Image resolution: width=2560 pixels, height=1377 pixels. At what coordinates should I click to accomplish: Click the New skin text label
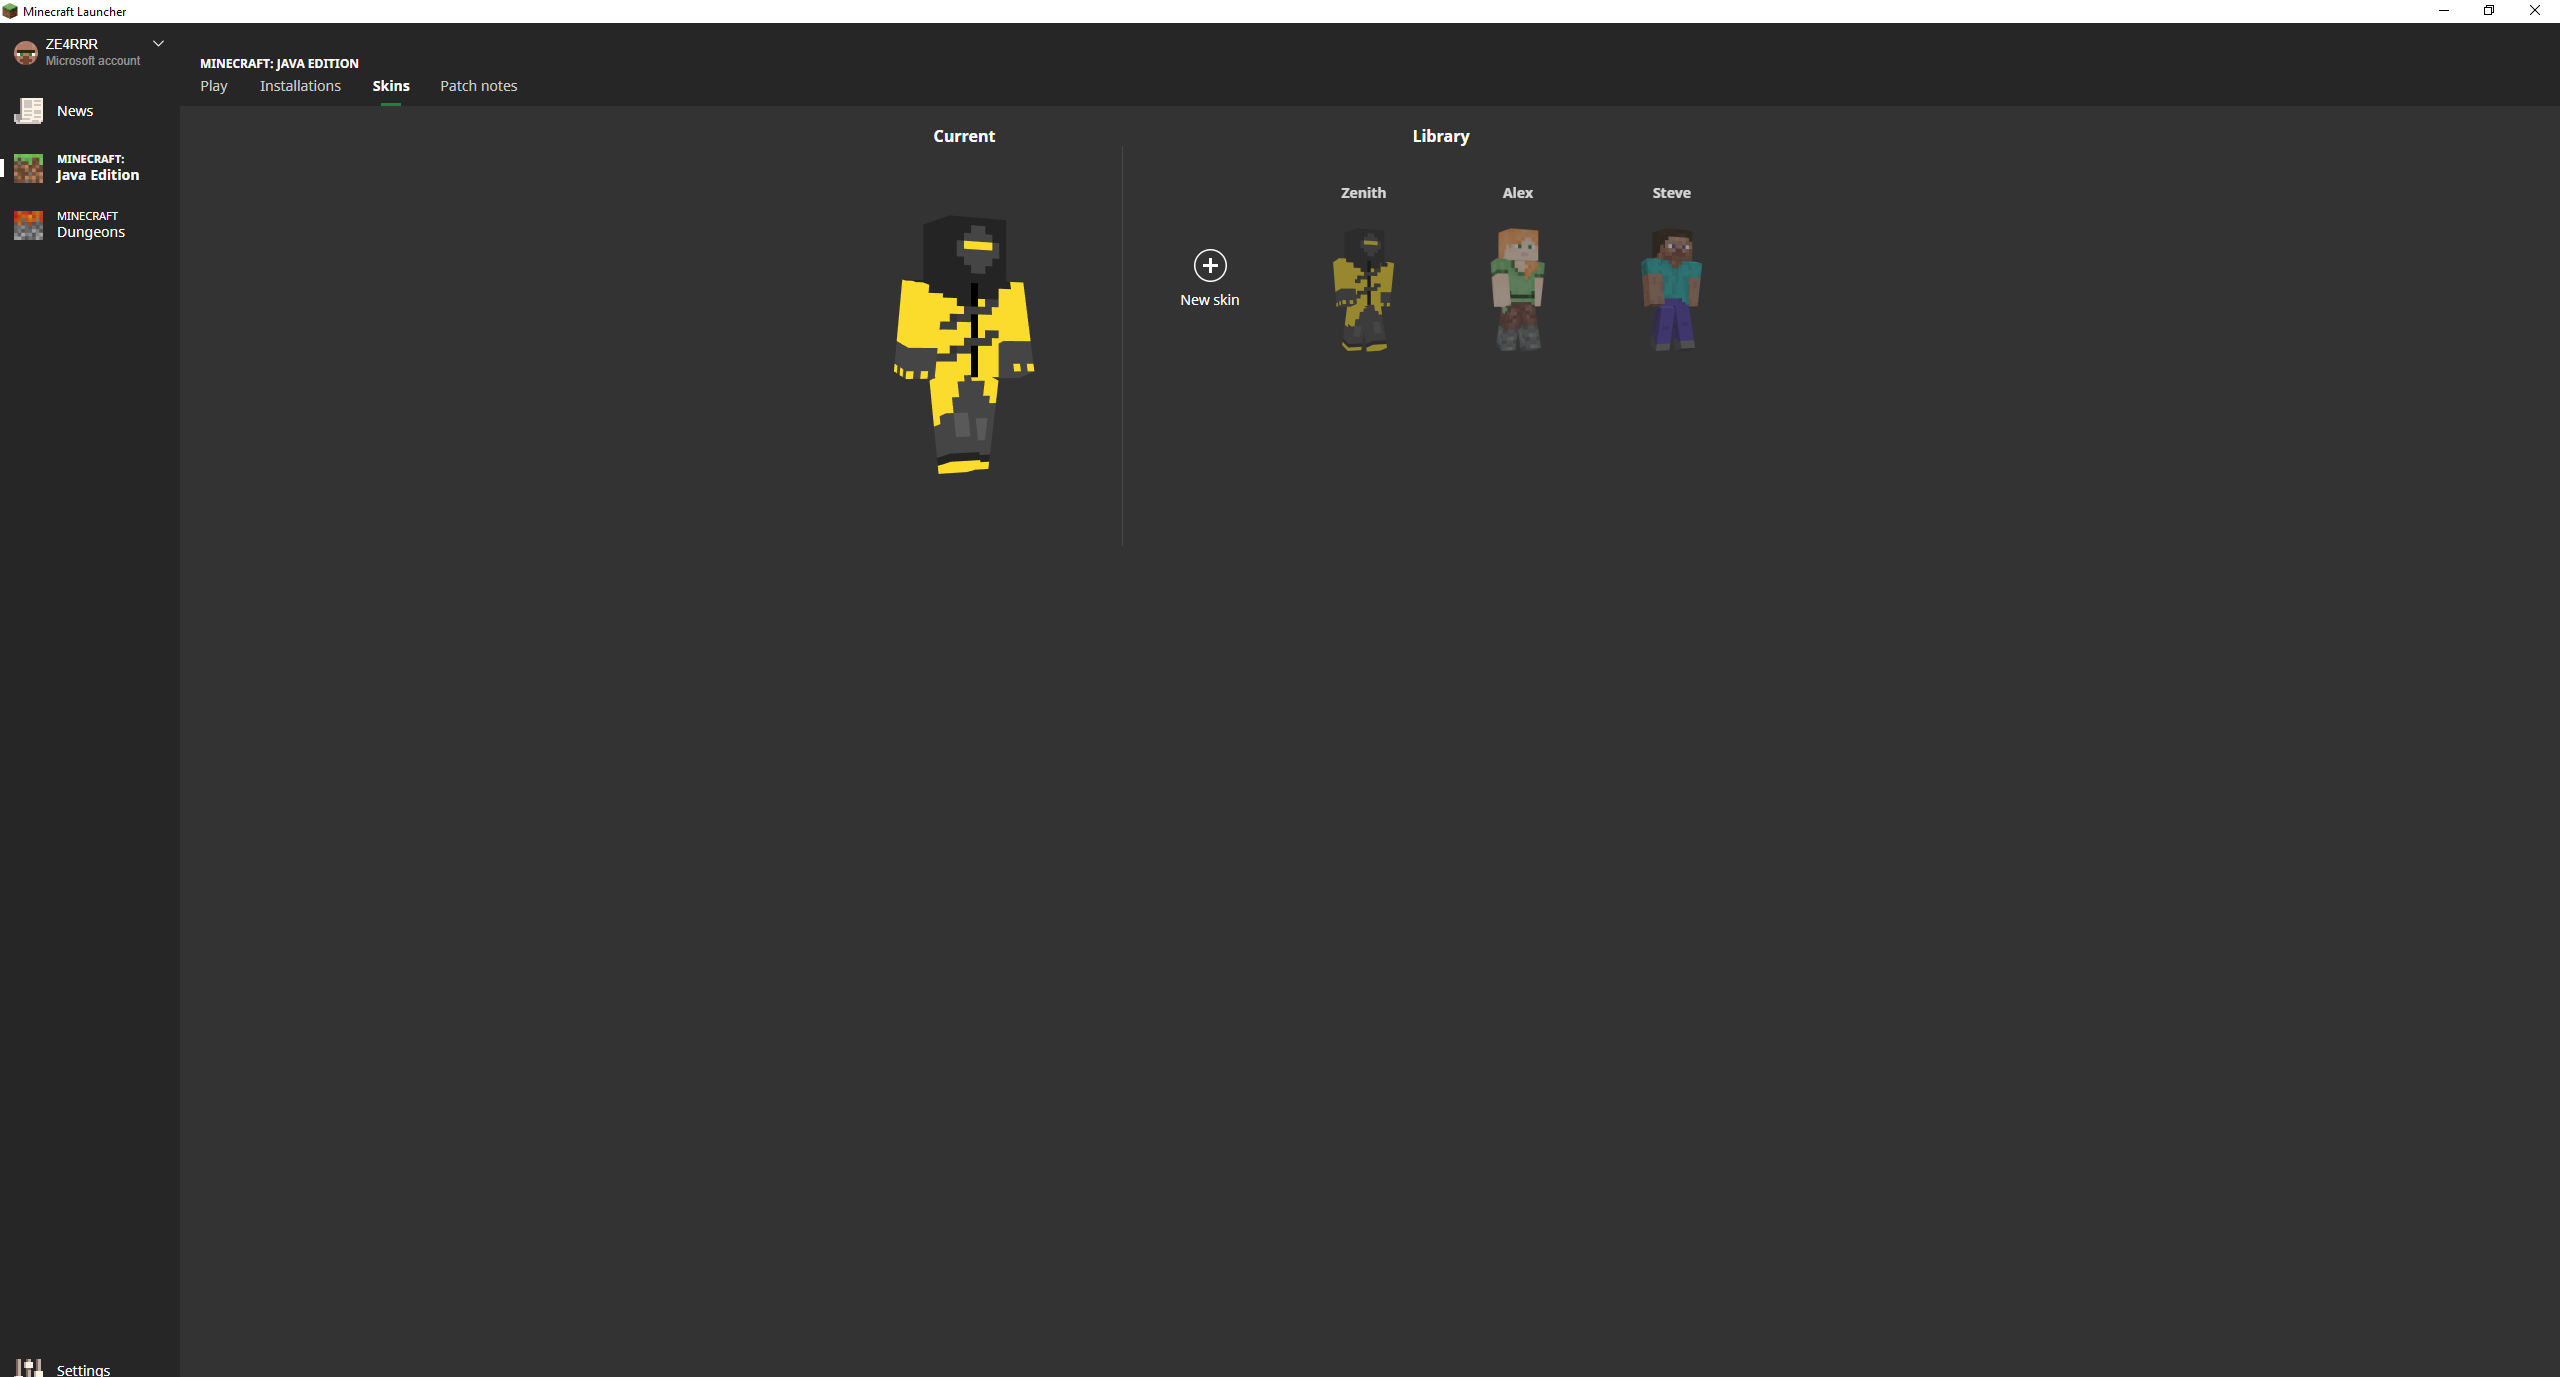1210,300
